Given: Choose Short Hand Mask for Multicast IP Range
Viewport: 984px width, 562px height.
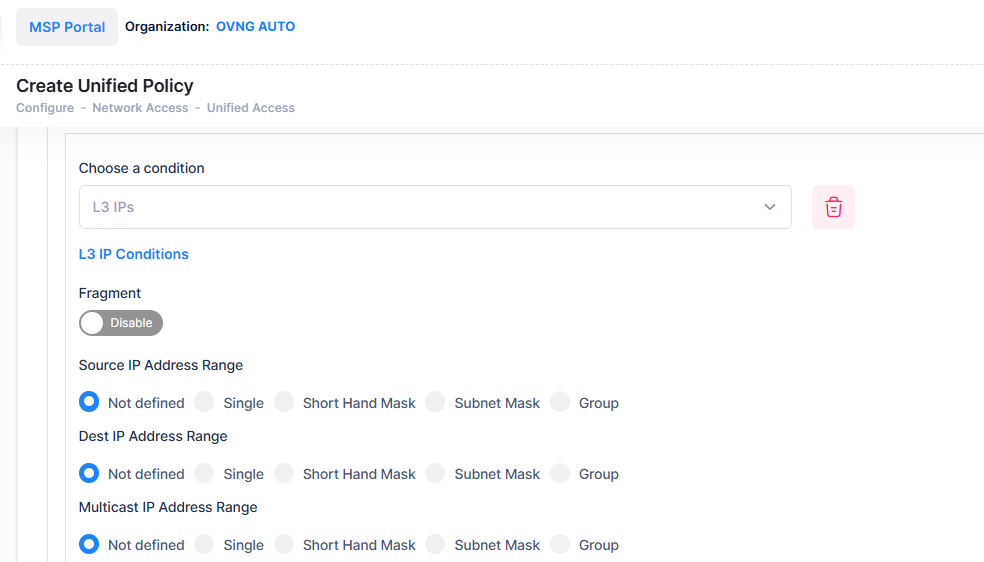Looking at the screenshot, I should coord(285,544).
